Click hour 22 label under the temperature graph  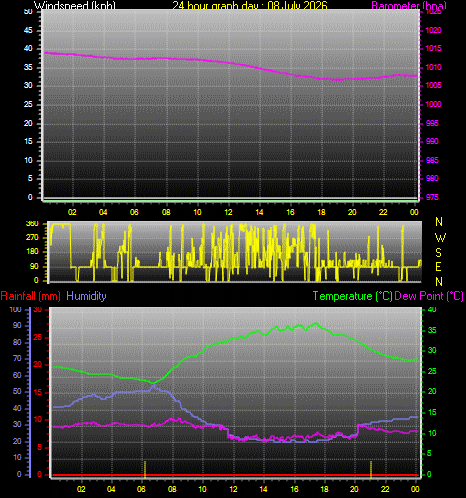(385, 489)
